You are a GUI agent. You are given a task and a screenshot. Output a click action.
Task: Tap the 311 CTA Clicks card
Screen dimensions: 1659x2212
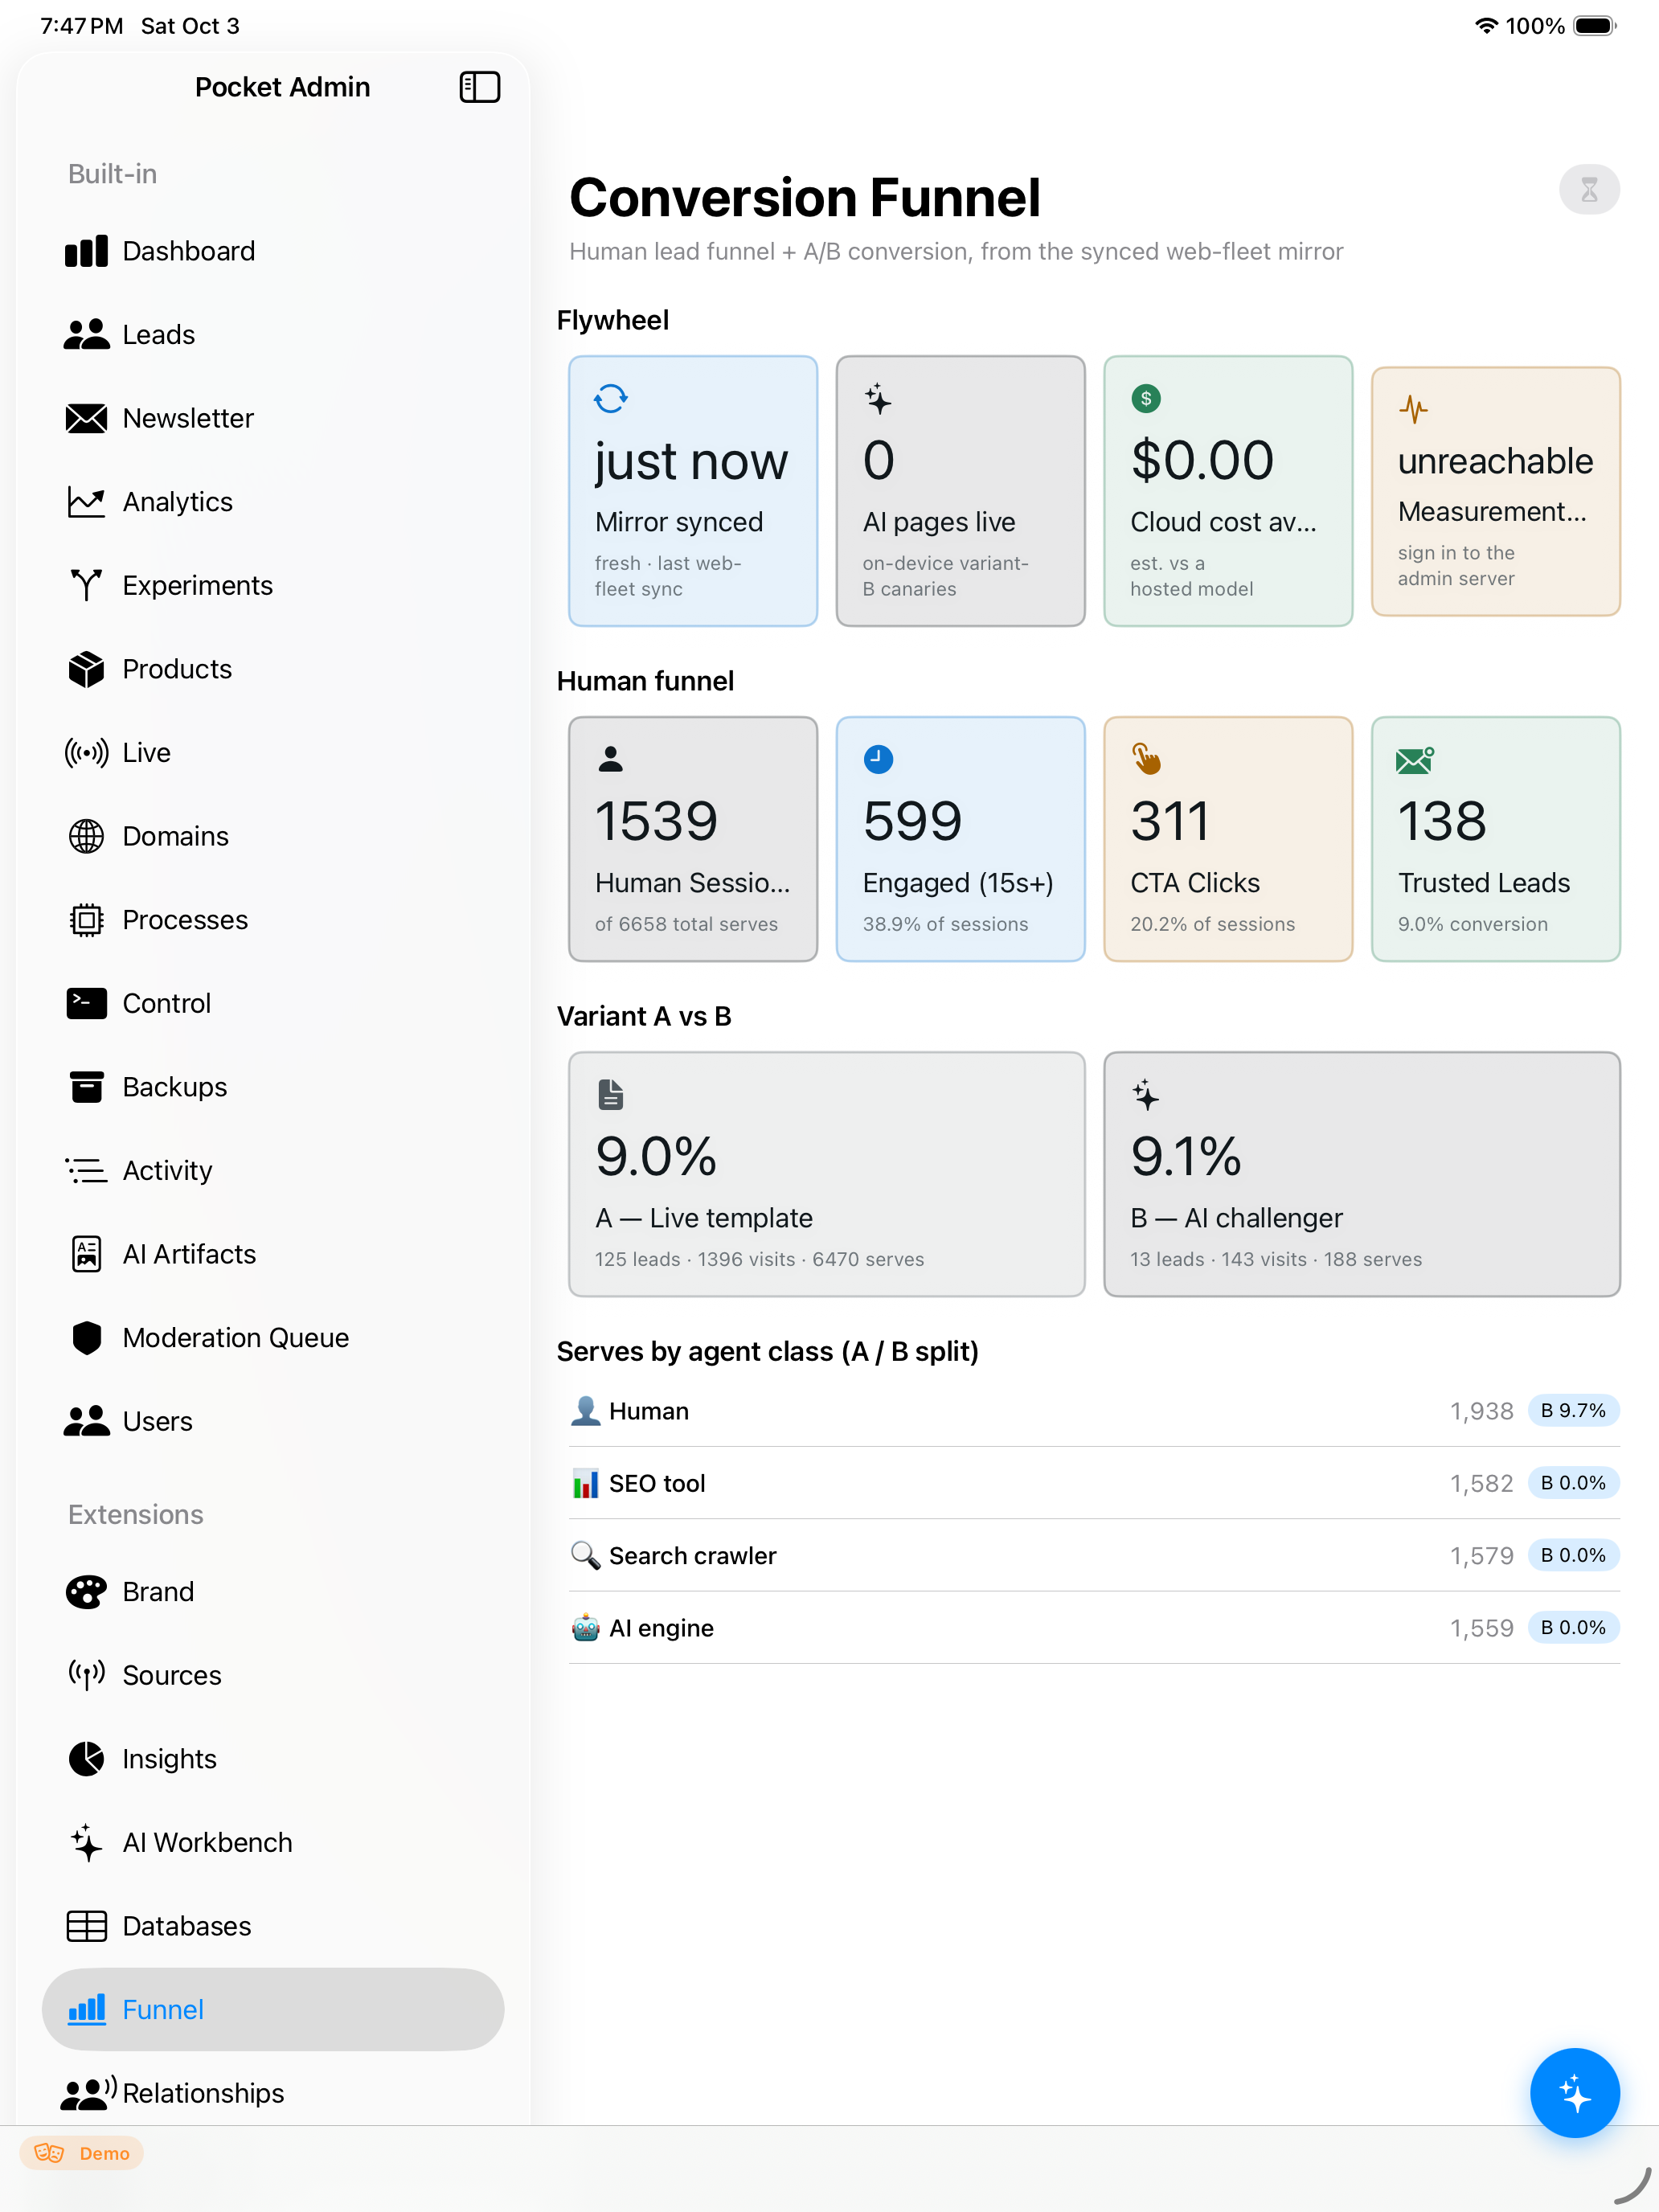[1228, 839]
